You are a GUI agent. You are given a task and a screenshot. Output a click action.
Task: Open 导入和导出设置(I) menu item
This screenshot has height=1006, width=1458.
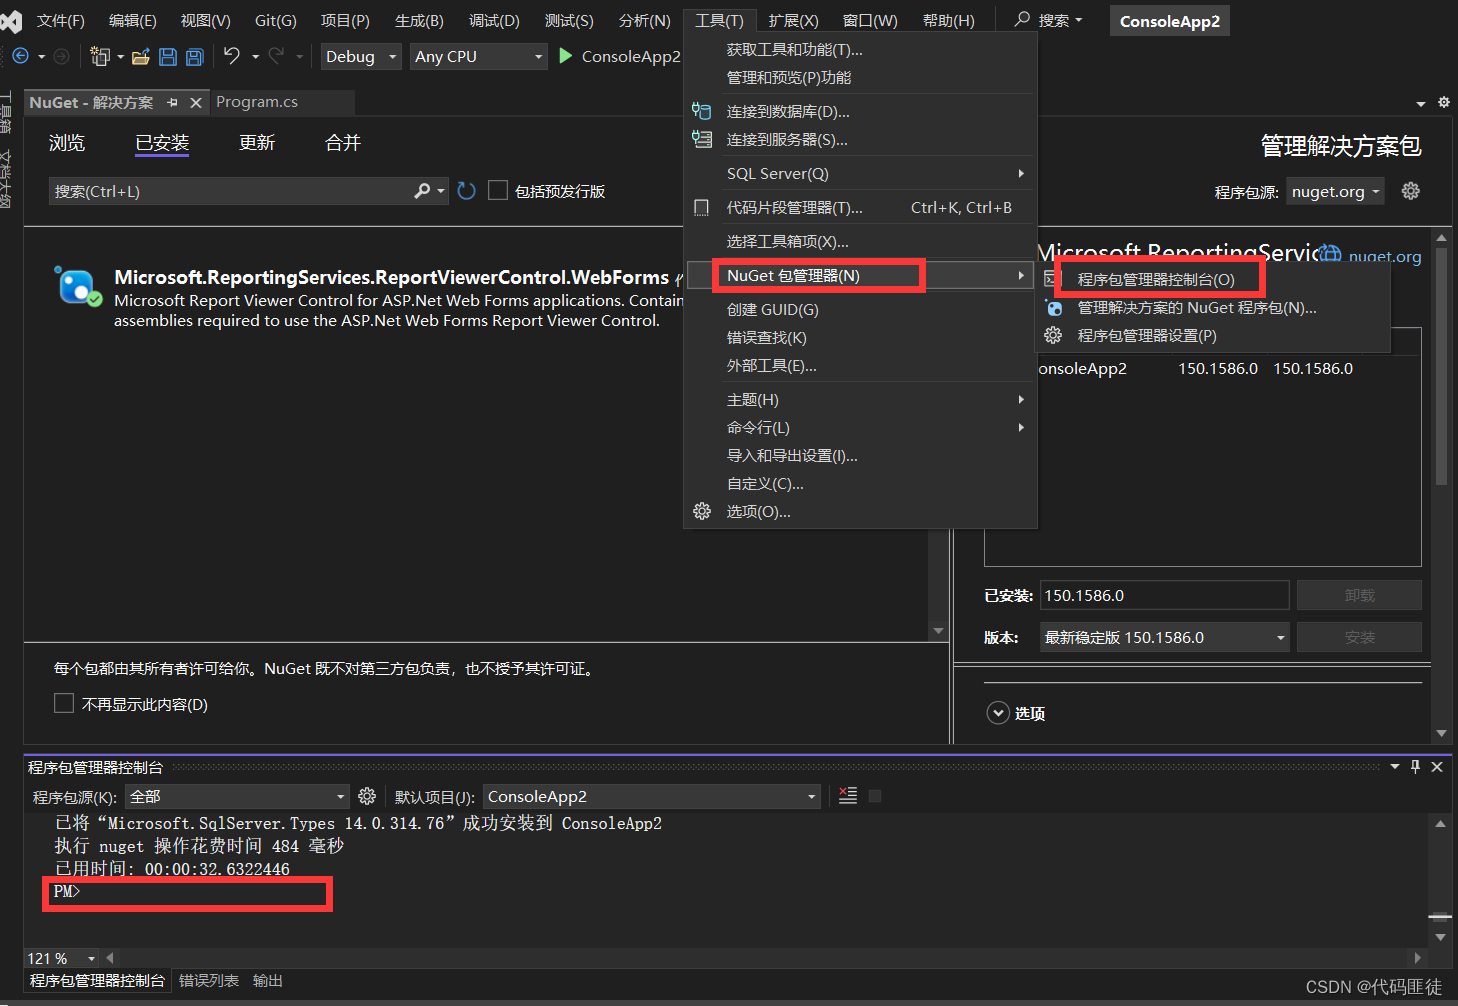[x=861, y=455]
